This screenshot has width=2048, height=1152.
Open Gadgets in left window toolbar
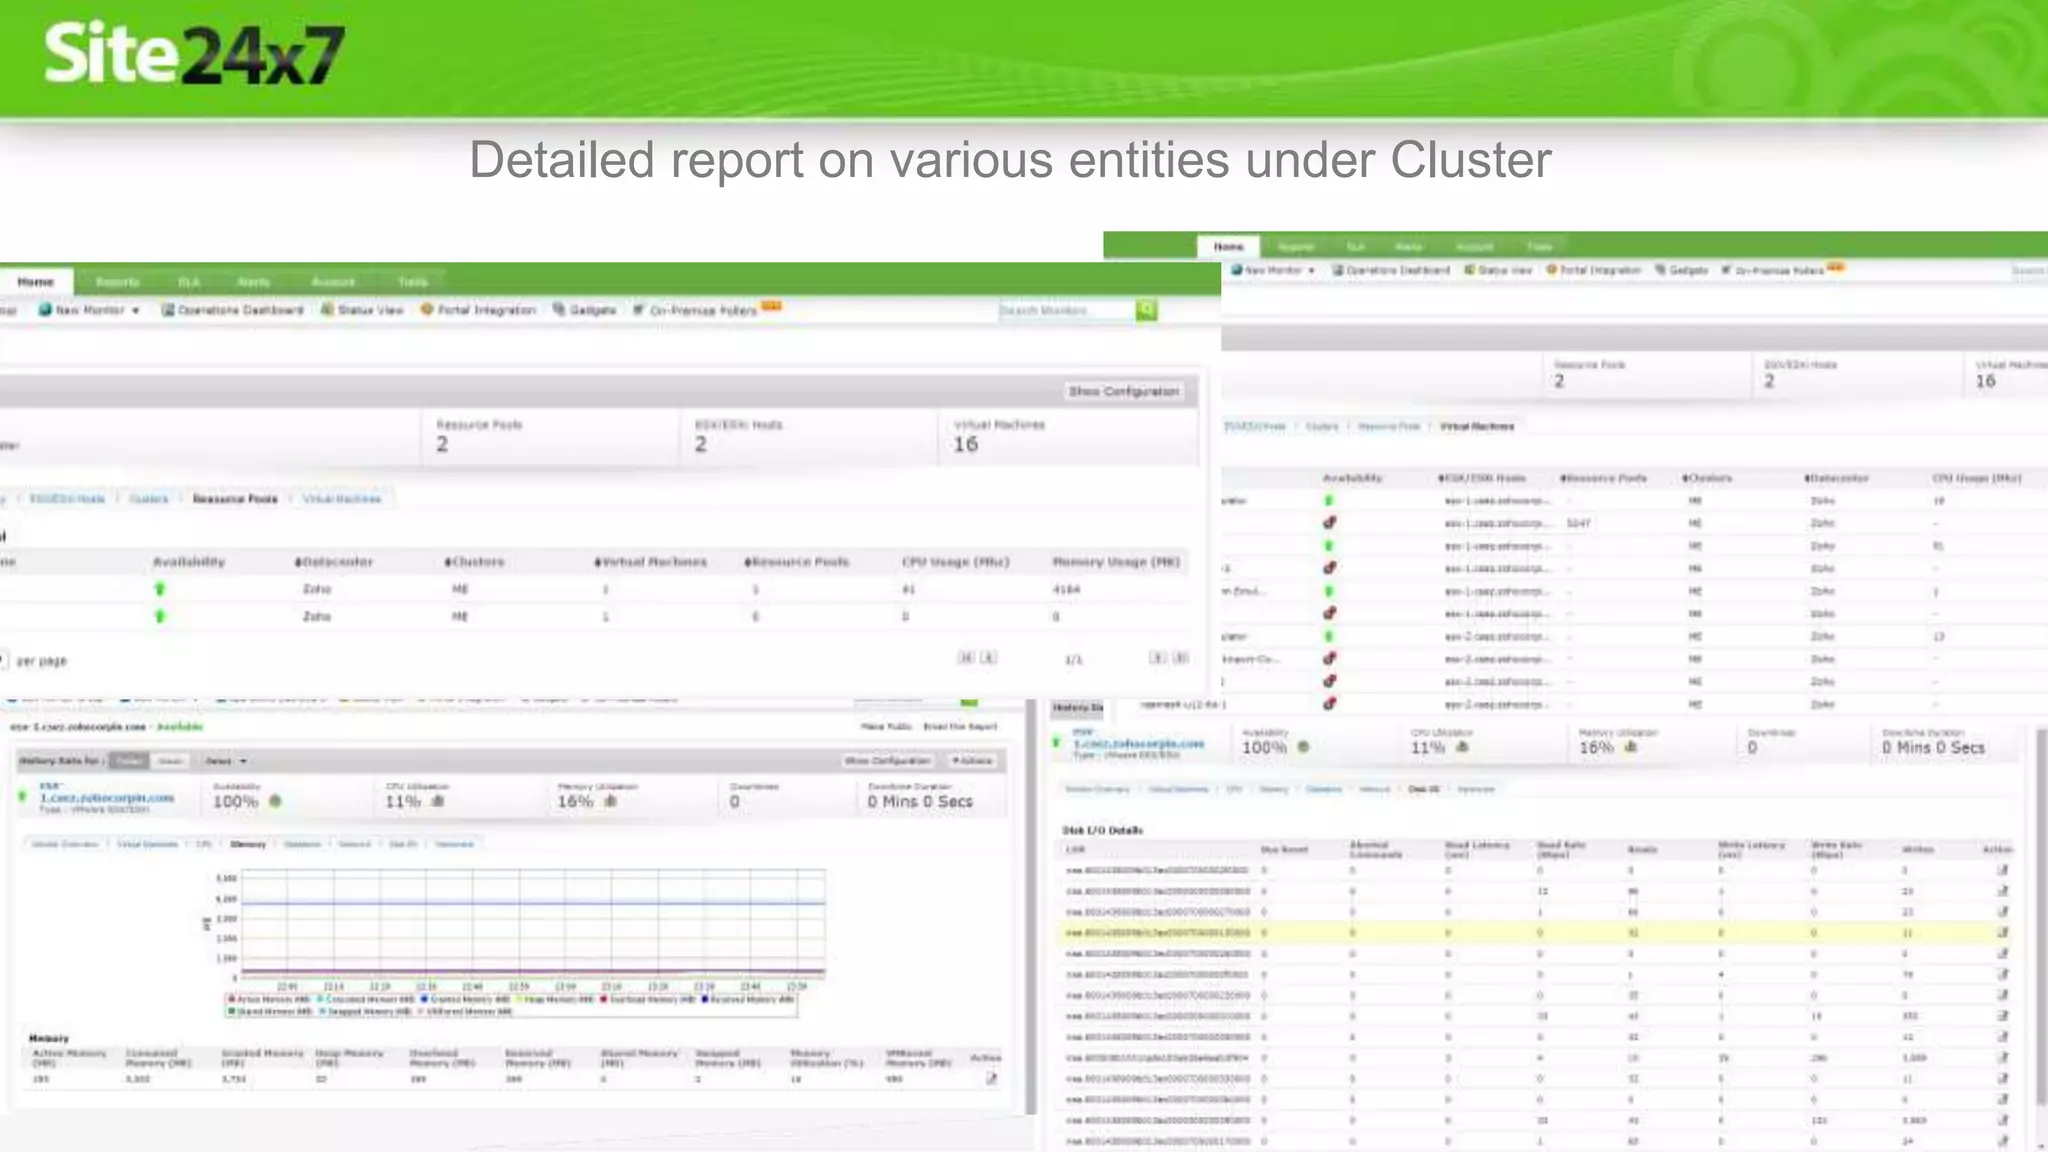(x=585, y=310)
